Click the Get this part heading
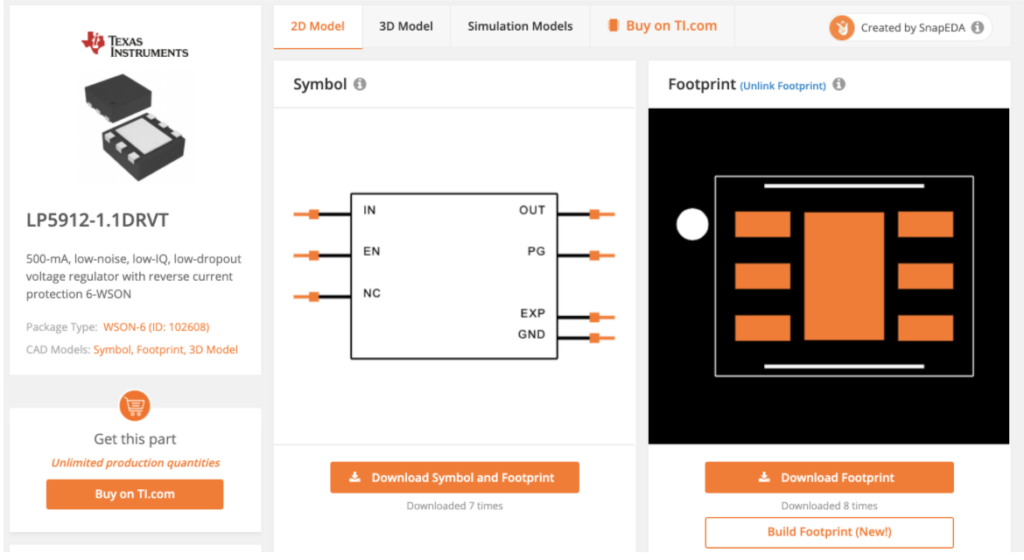Viewport: 1024px width, 560px height. (135, 439)
